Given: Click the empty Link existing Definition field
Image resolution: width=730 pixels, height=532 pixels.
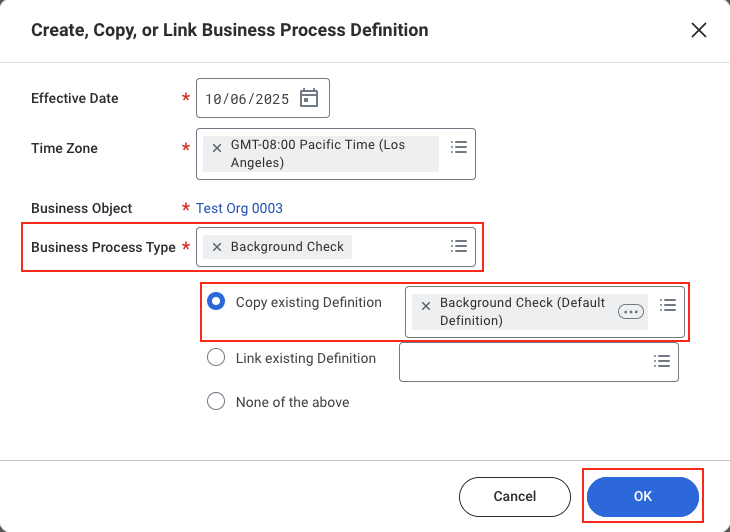Looking at the screenshot, I should (x=539, y=362).
